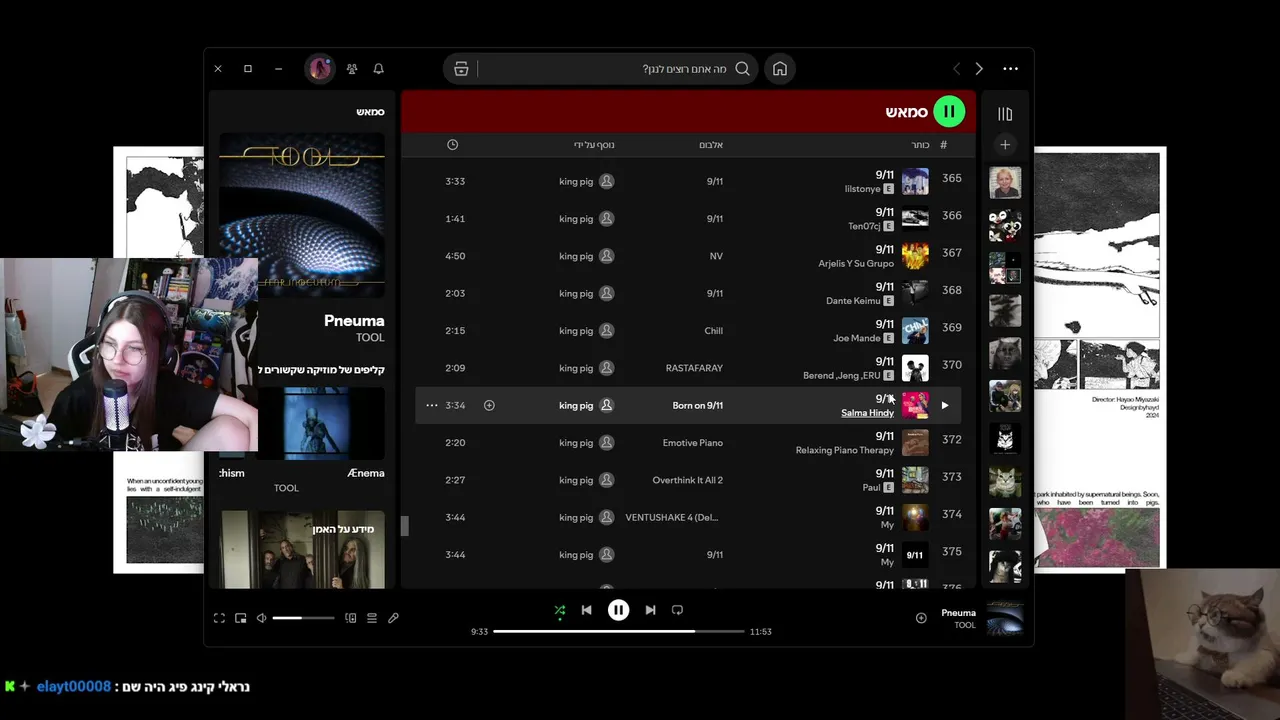
Task: Pause the playlist with the green button
Action: click(x=949, y=112)
